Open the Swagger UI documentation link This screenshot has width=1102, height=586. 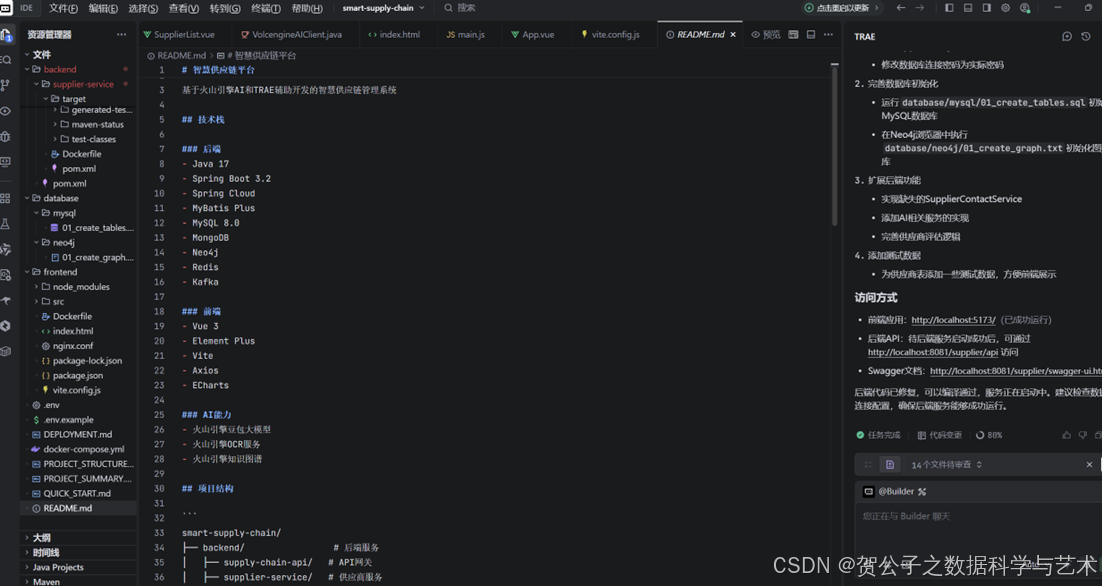point(1016,371)
